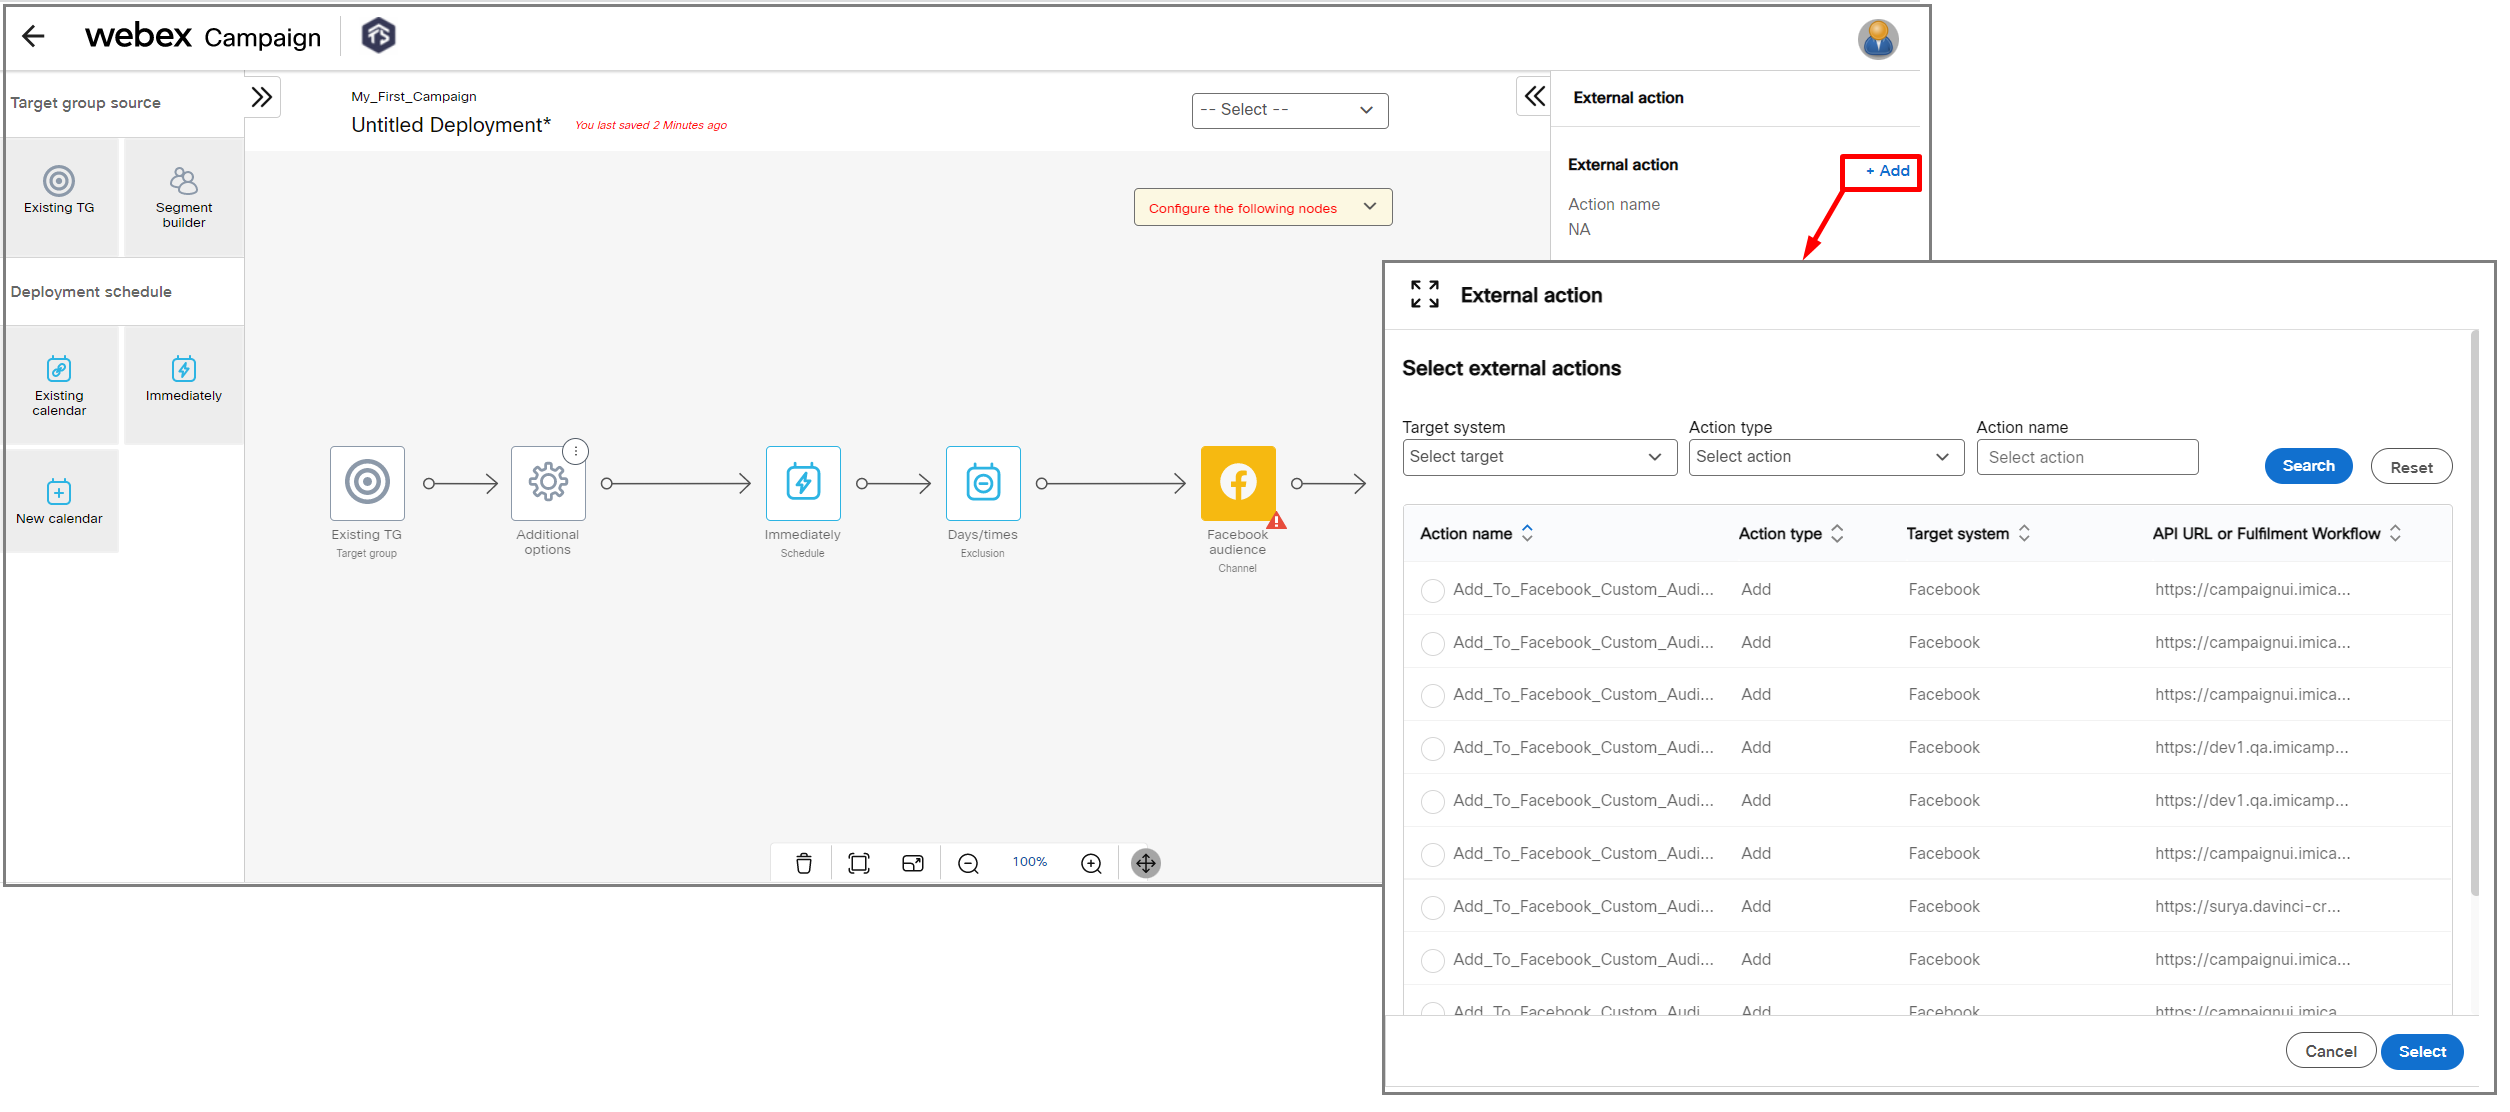Select the radio button for the surya.davinci row
This screenshot has width=2510, height=1112.
(1432, 908)
